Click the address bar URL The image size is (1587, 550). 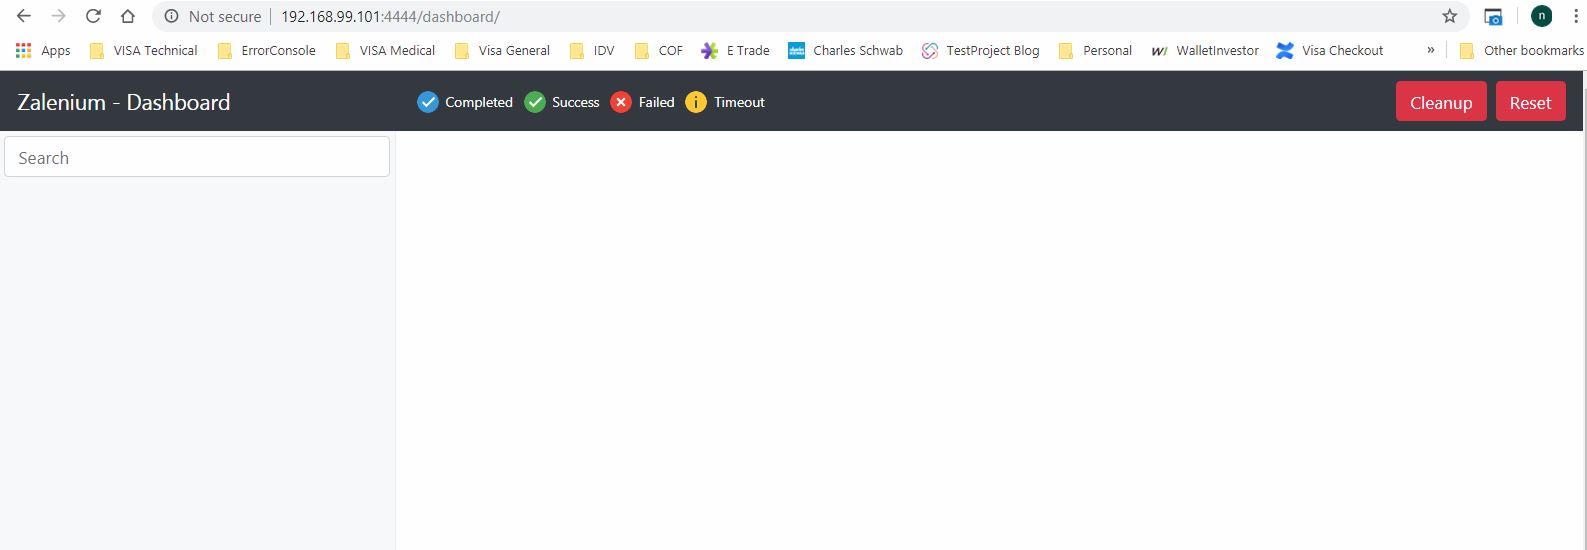pos(391,17)
